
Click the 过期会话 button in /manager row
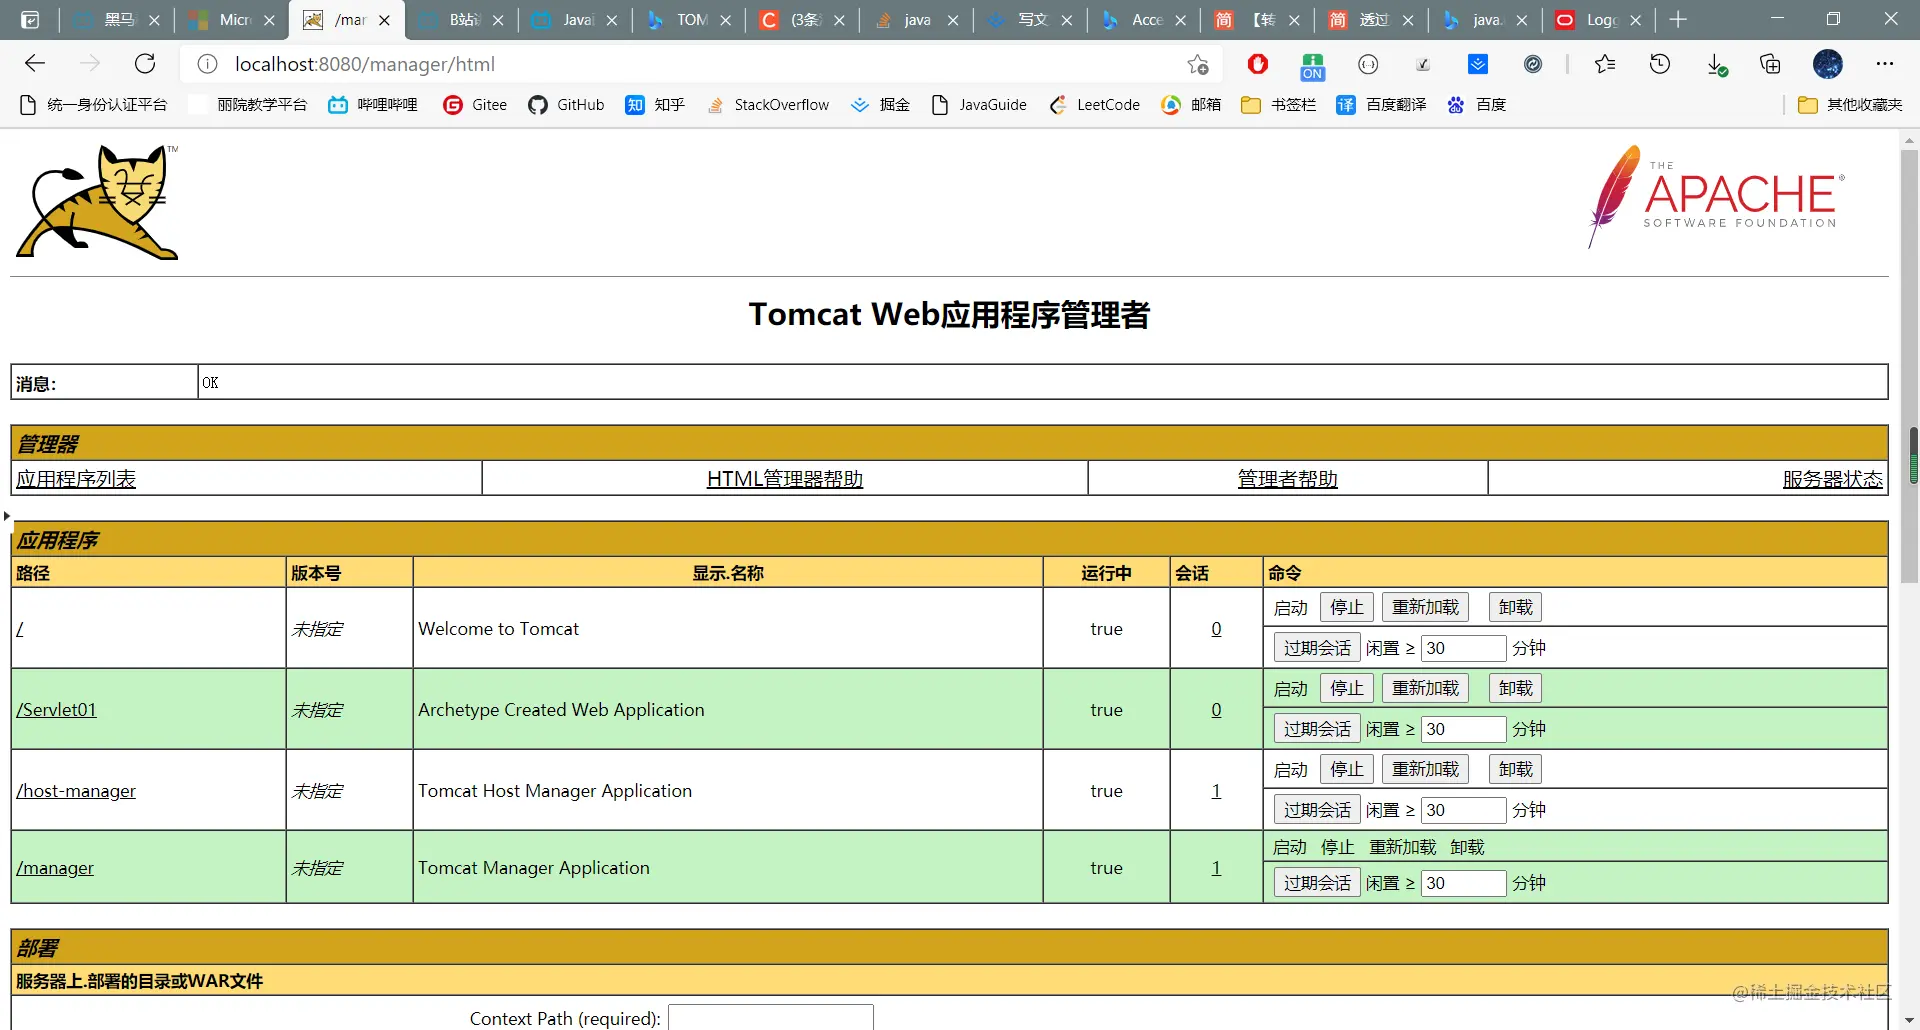pos(1317,883)
